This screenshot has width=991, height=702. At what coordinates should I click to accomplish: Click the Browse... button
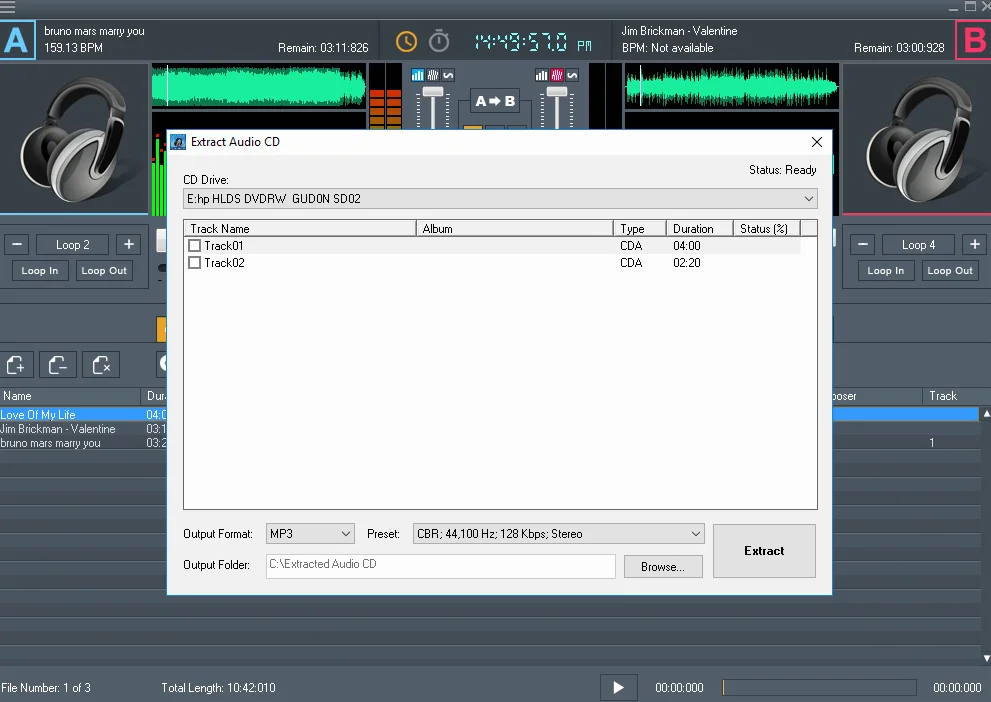coord(663,567)
